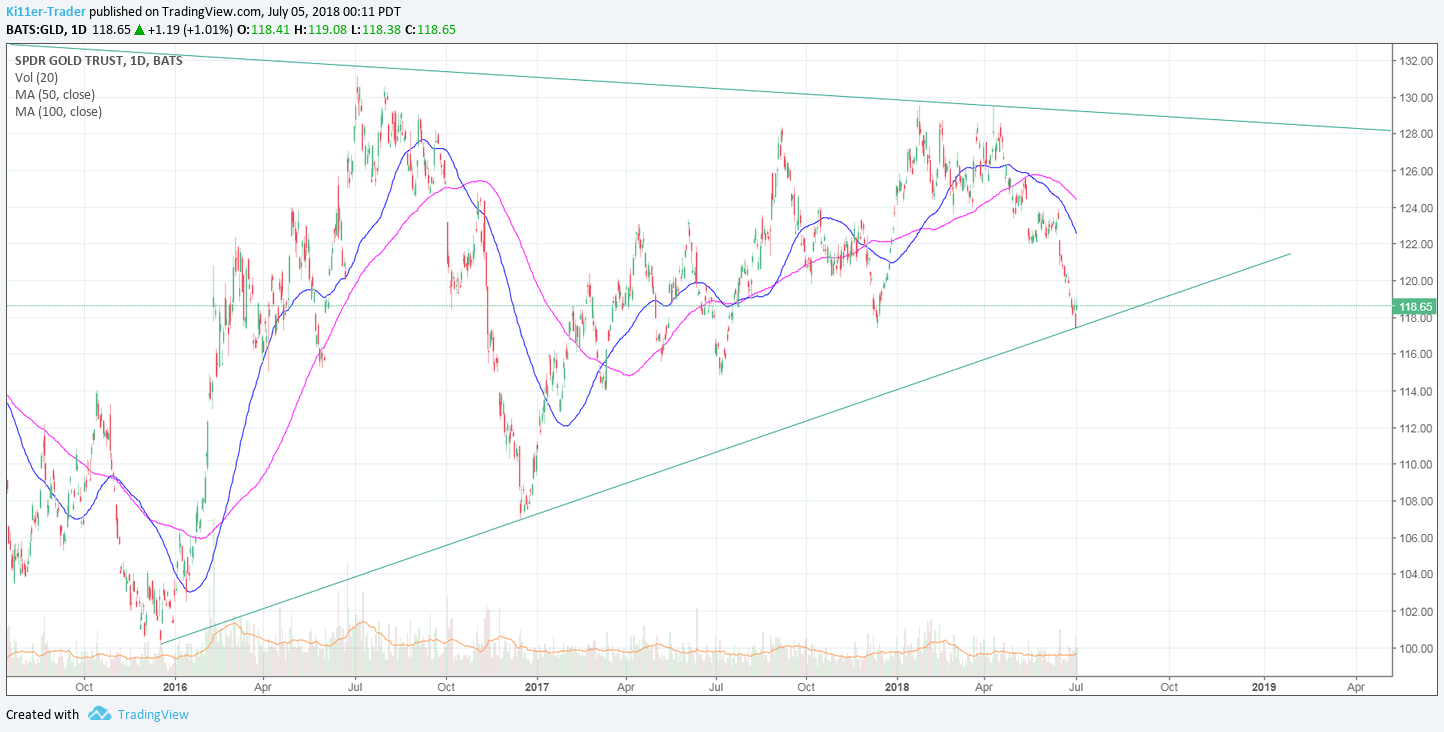Click the 106.00 price axis label
The image size is (1444, 732).
click(1416, 538)
